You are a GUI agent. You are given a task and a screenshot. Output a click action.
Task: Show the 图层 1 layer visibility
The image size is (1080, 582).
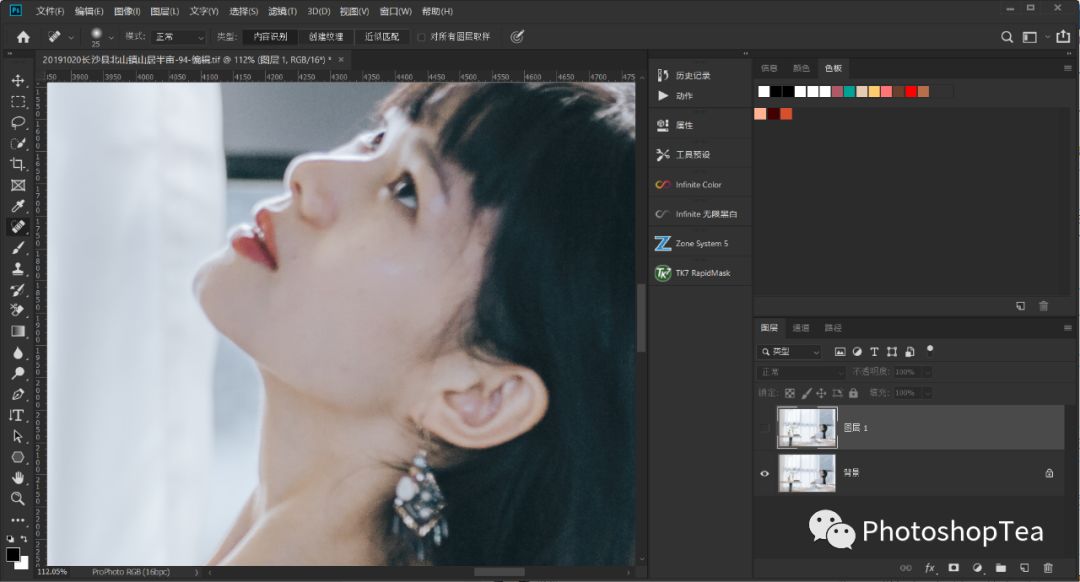click(765, 428)
